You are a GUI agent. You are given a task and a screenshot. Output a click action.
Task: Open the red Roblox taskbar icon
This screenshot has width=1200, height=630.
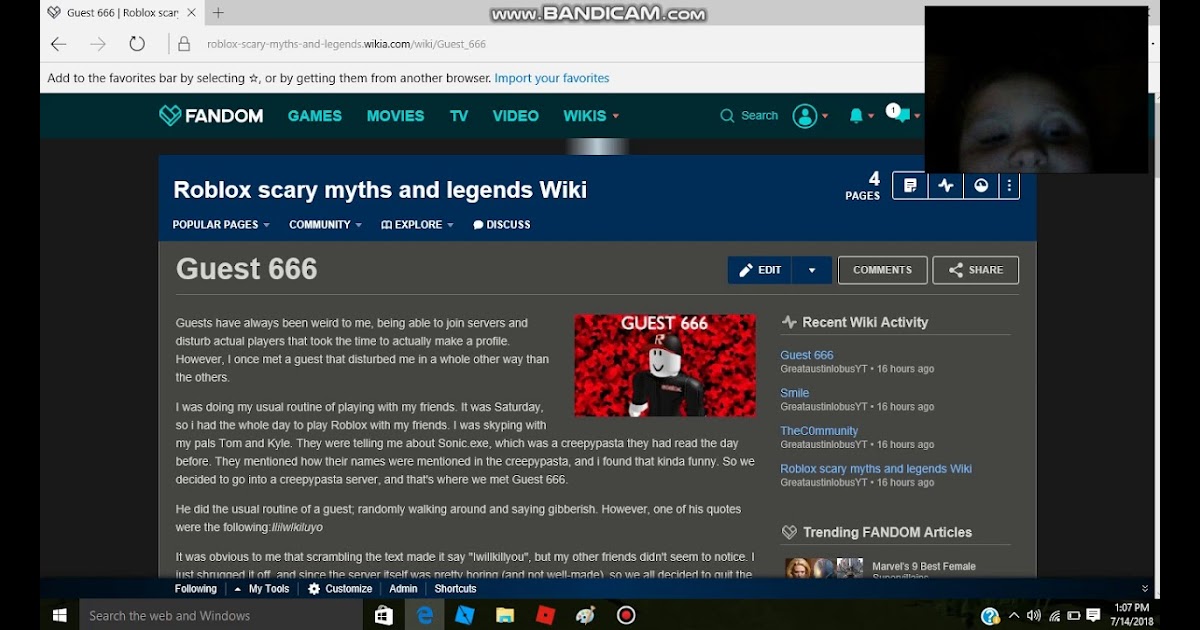click(546, 616)
